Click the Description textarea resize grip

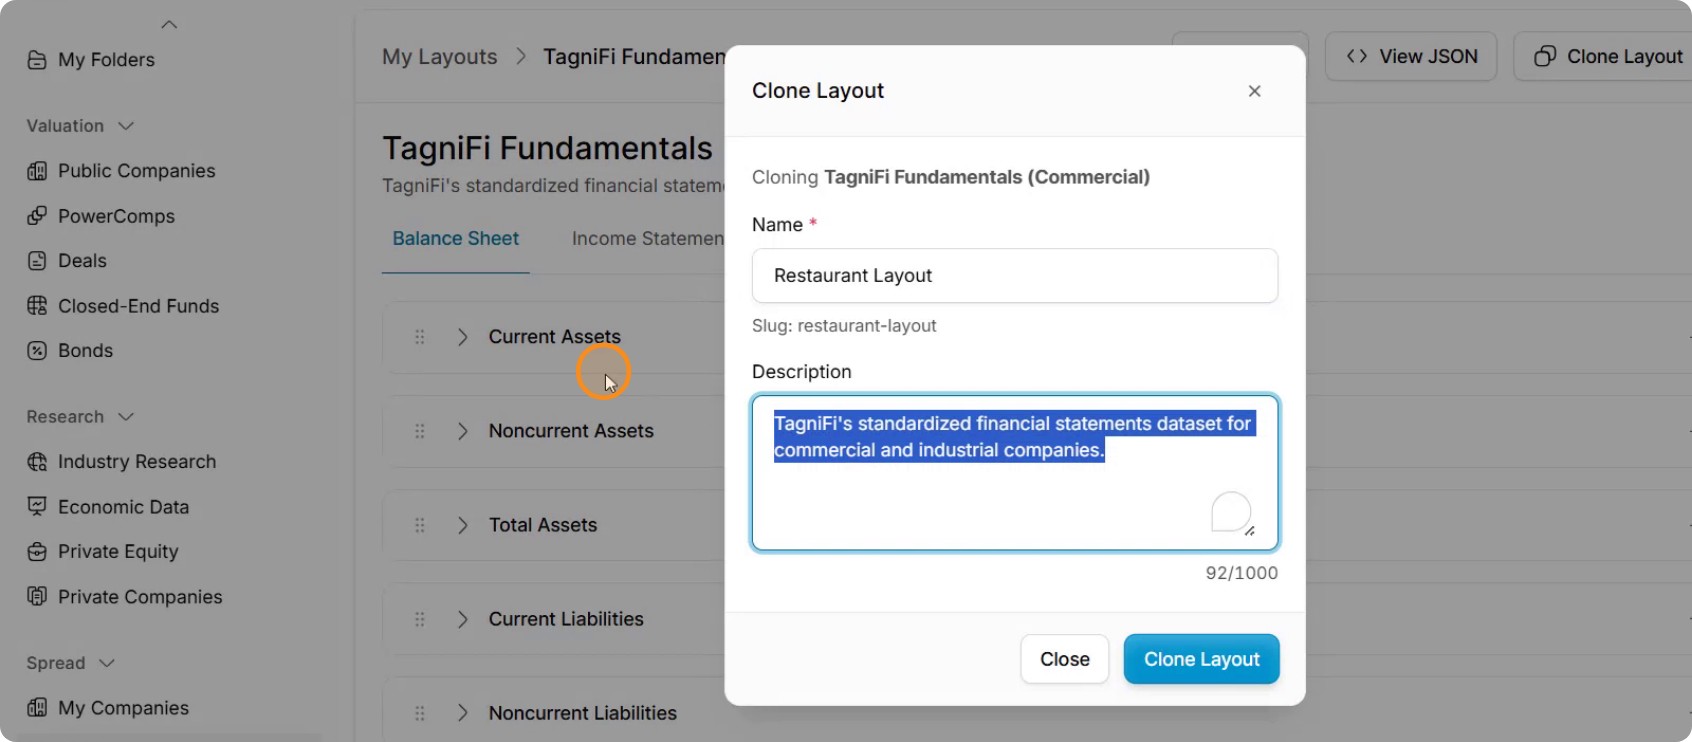pos(1250,531)
